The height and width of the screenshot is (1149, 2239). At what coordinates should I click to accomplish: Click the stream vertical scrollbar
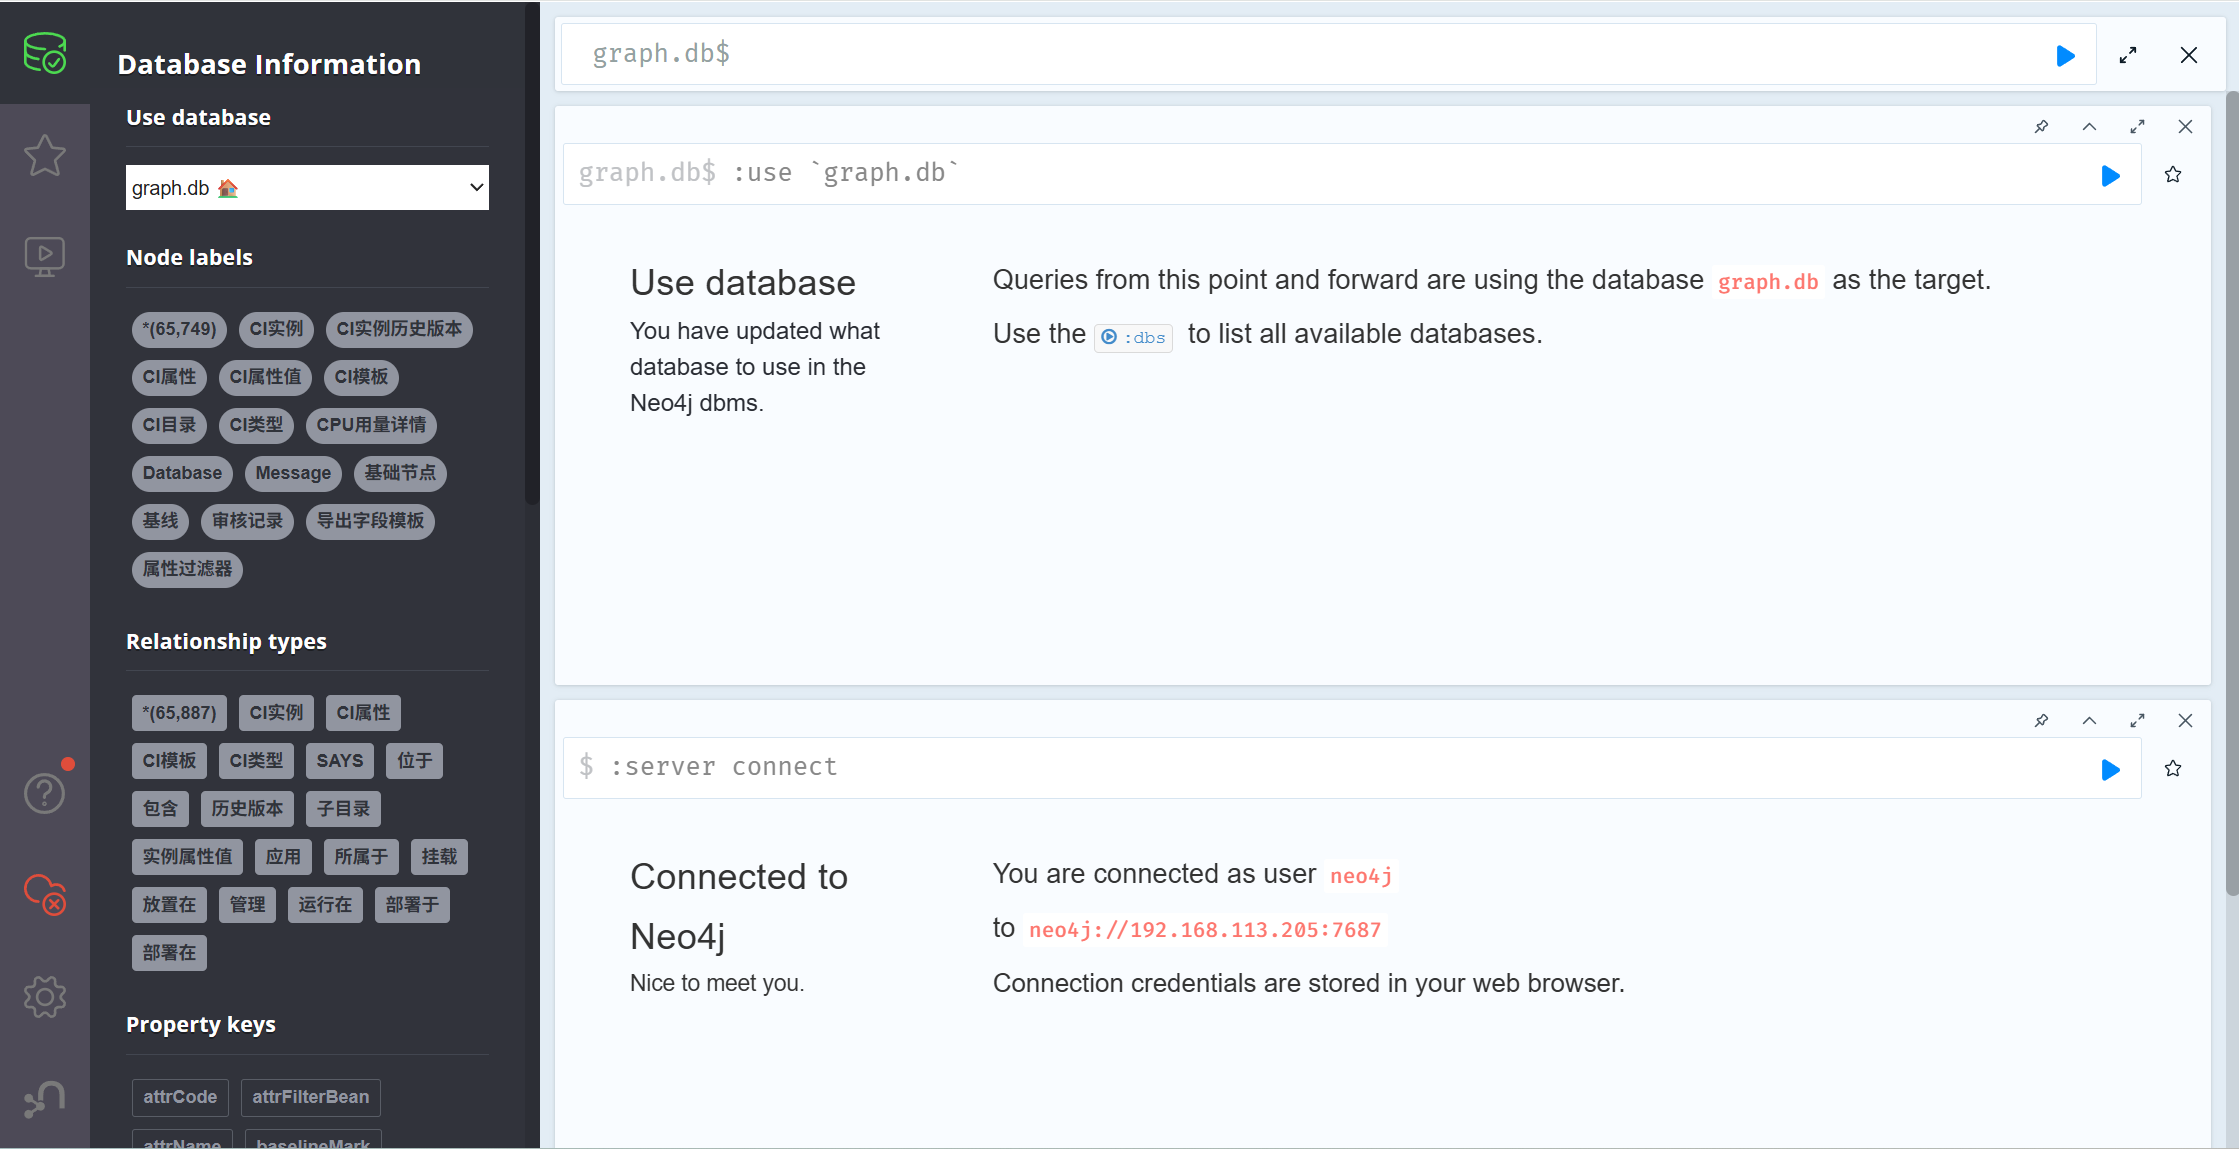[2231, 494]
